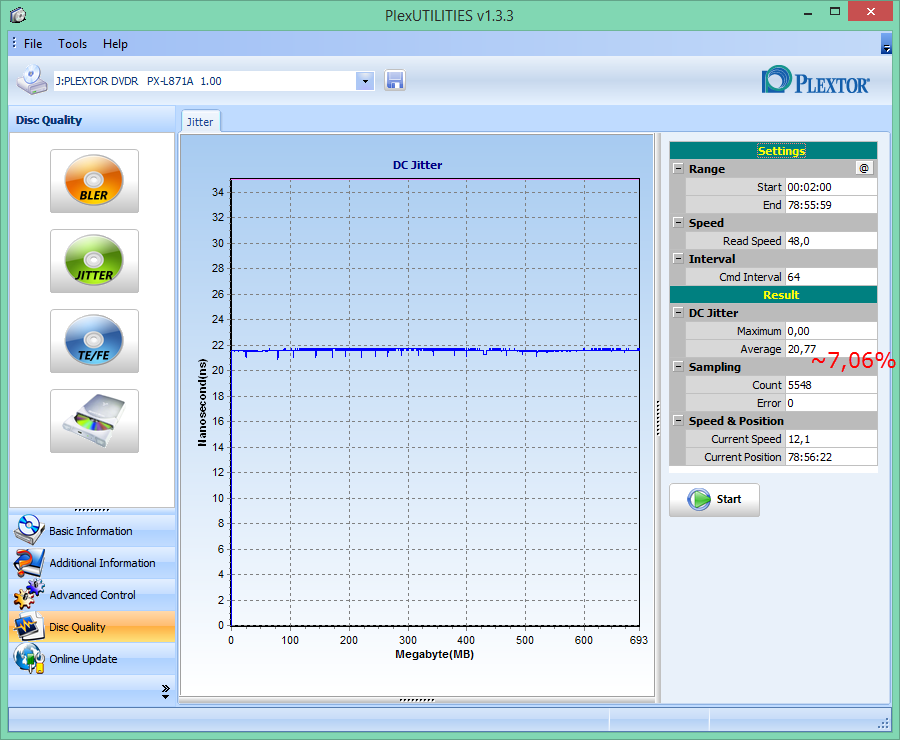The image size is (900, 740).
Task: Open Online Update section
Action: click(x=92, y=659)
